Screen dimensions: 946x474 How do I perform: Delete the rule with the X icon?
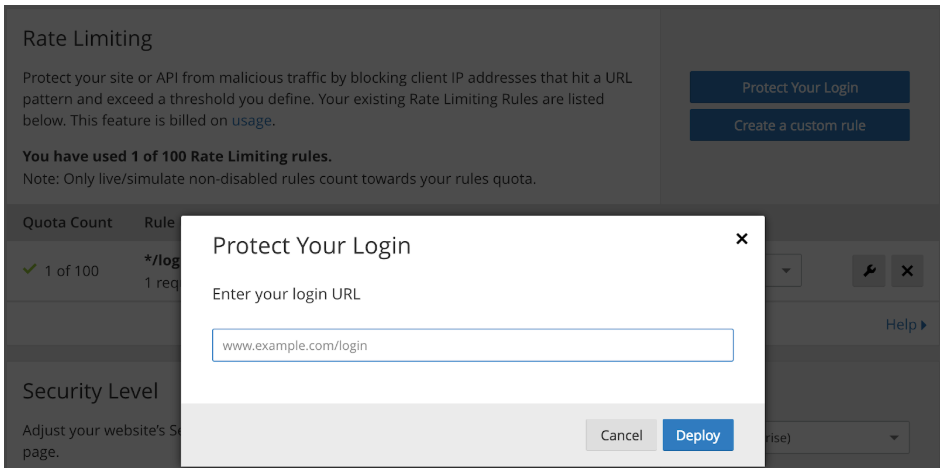(x=907, y=271)
